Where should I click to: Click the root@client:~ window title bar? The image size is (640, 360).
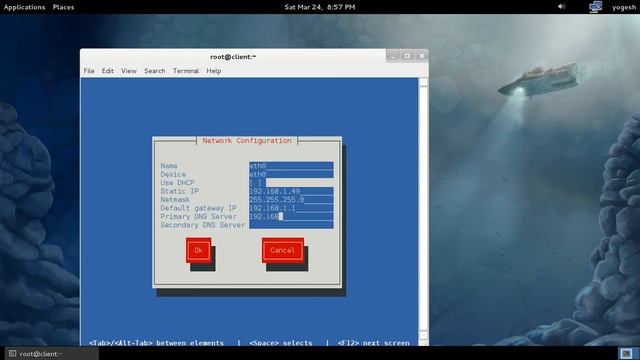[233, 57]
